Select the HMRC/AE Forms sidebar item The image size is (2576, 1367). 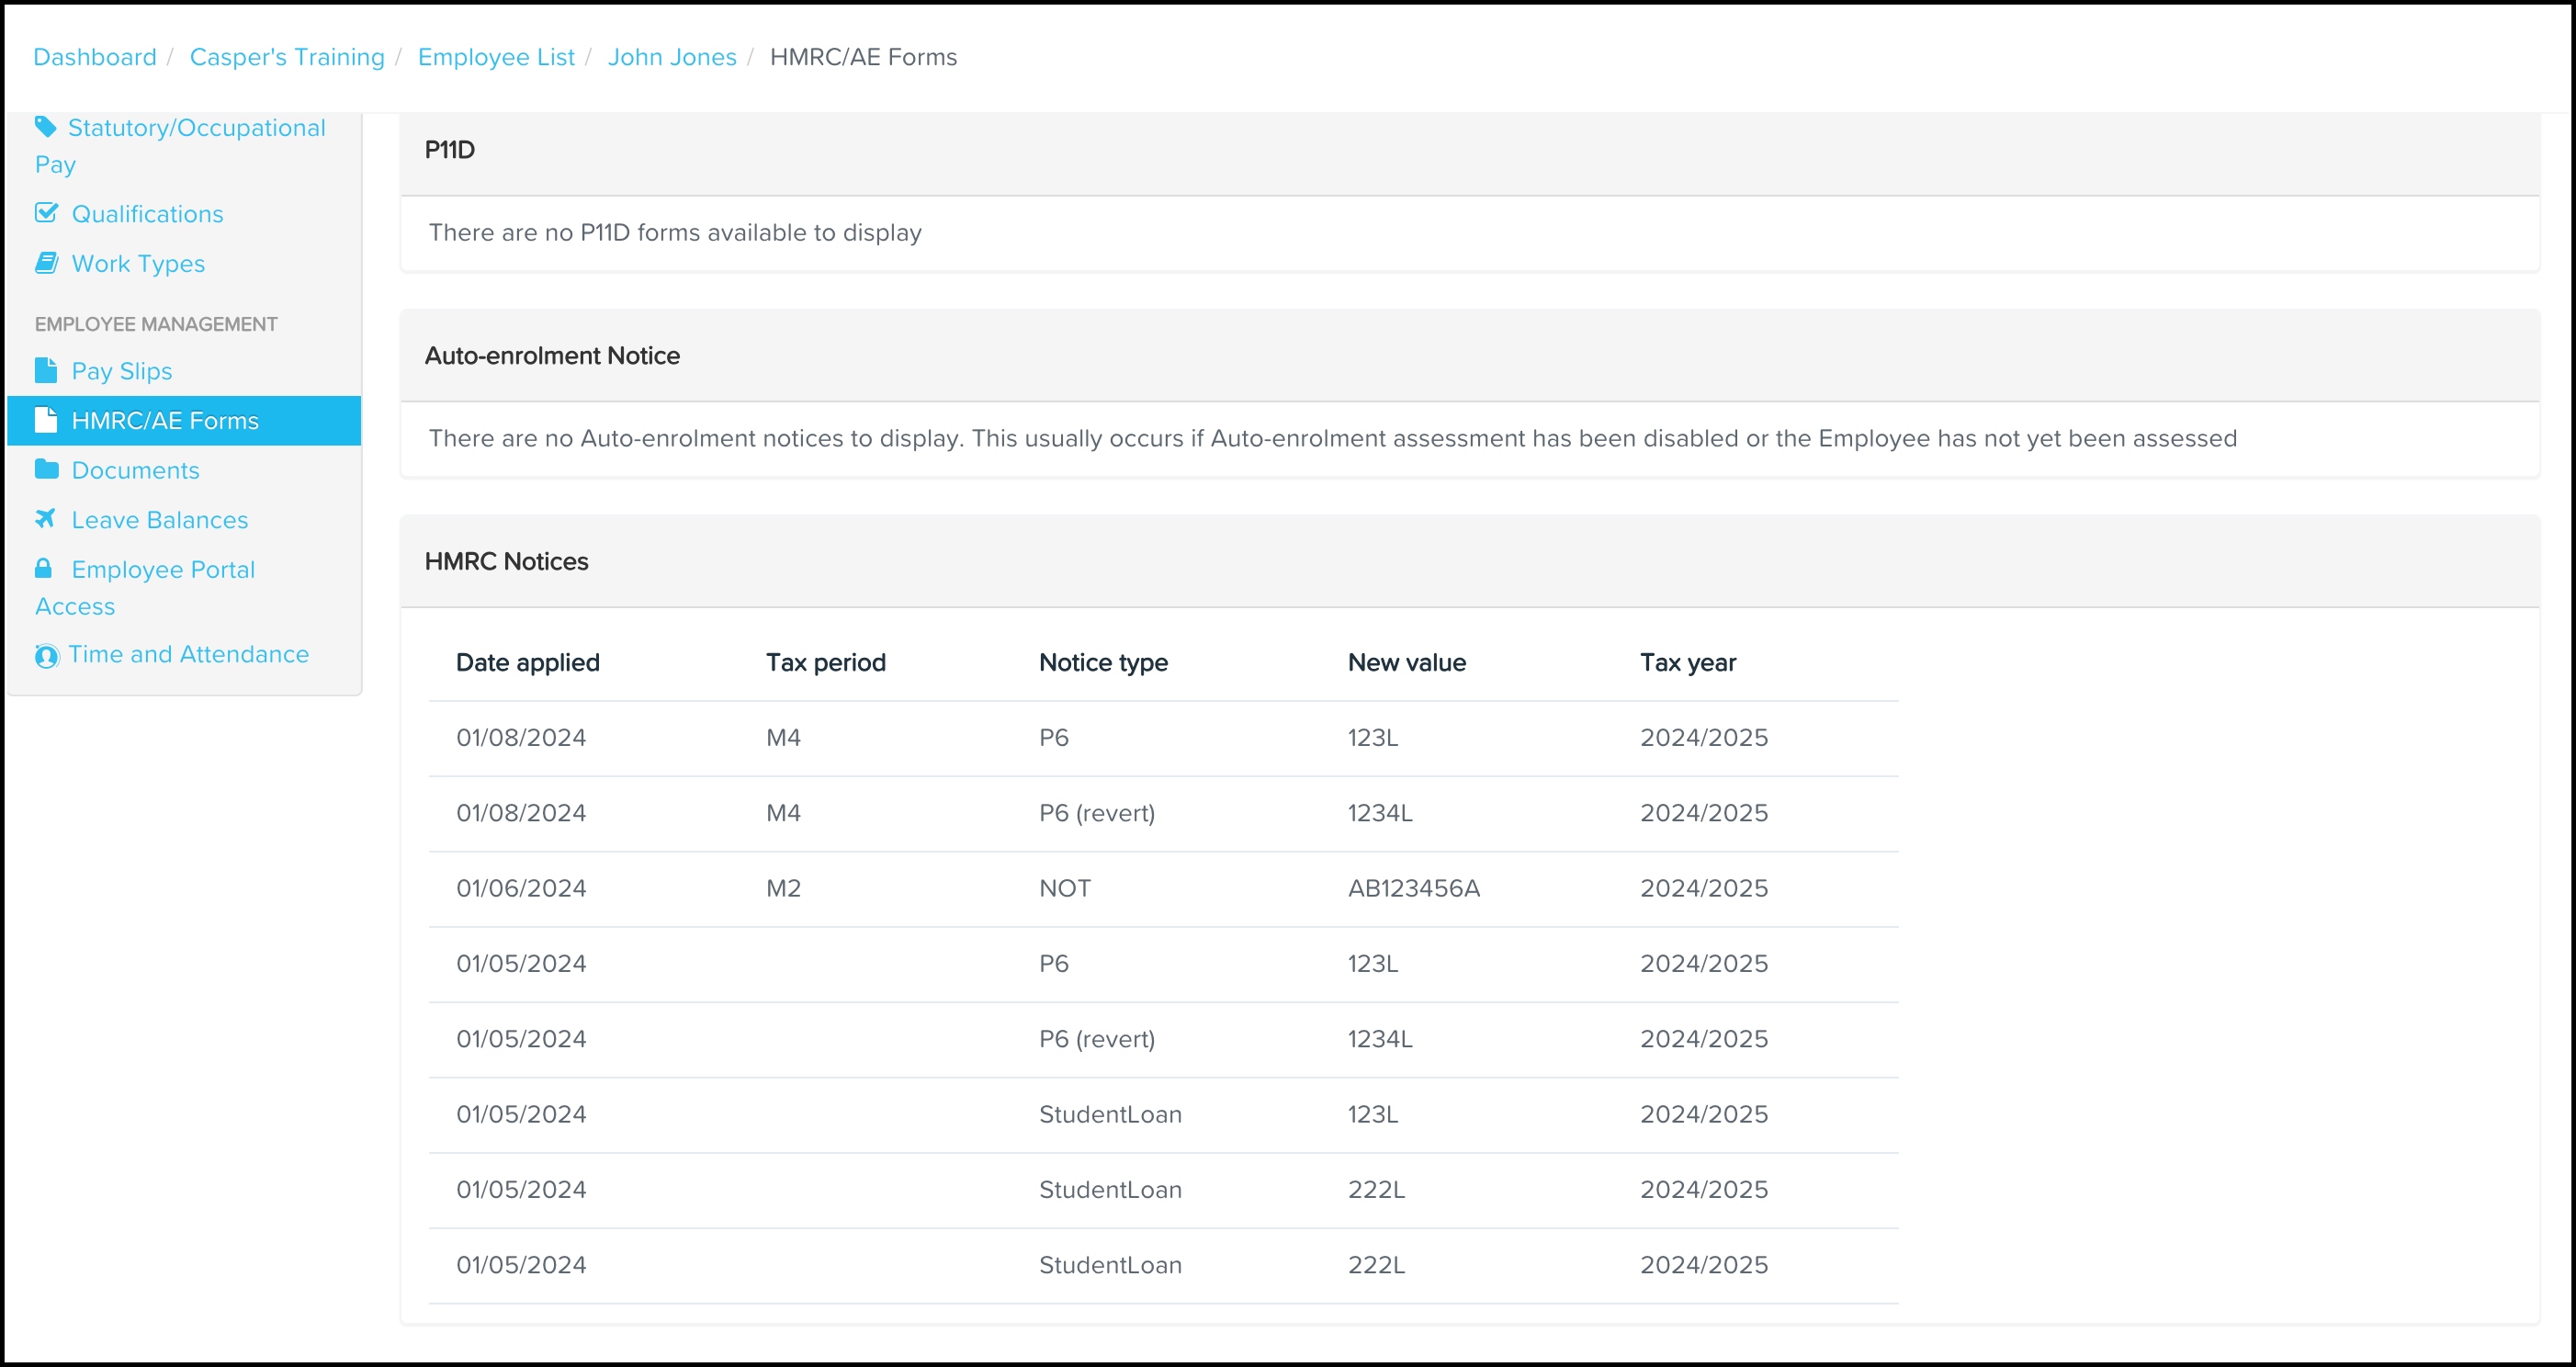(183, 421)
